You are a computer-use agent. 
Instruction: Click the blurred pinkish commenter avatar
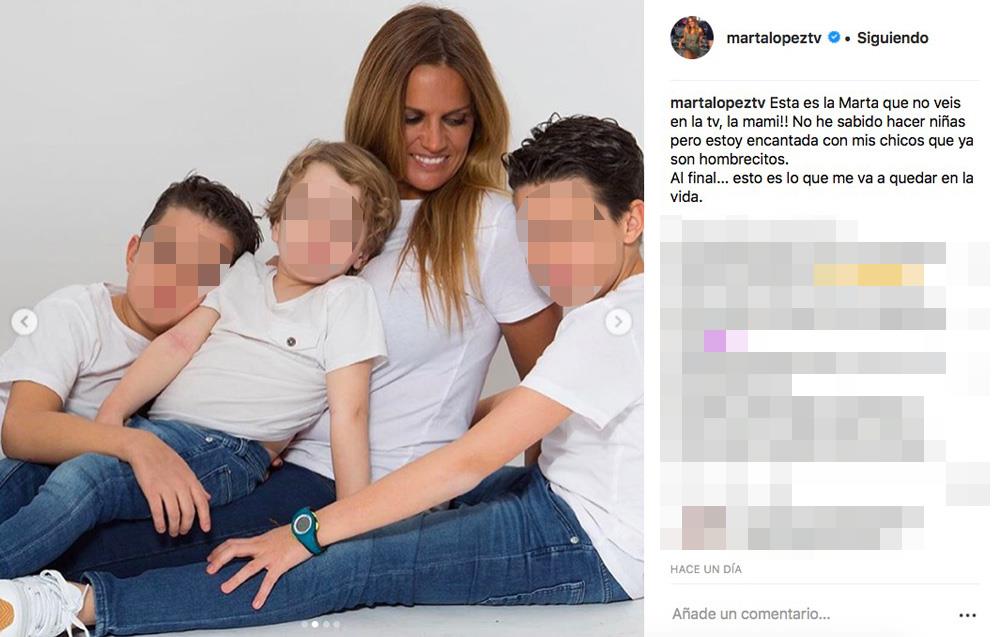[x=704, y=528]
